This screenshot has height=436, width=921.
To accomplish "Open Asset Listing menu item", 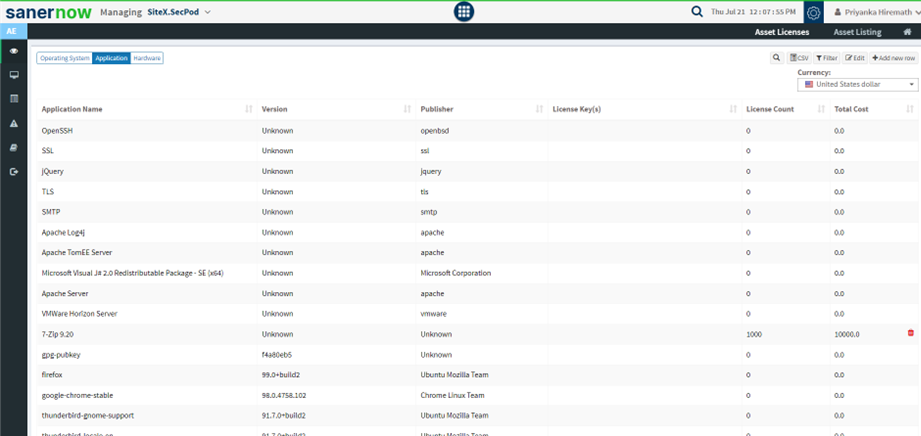I will click(x=857, y=32).
